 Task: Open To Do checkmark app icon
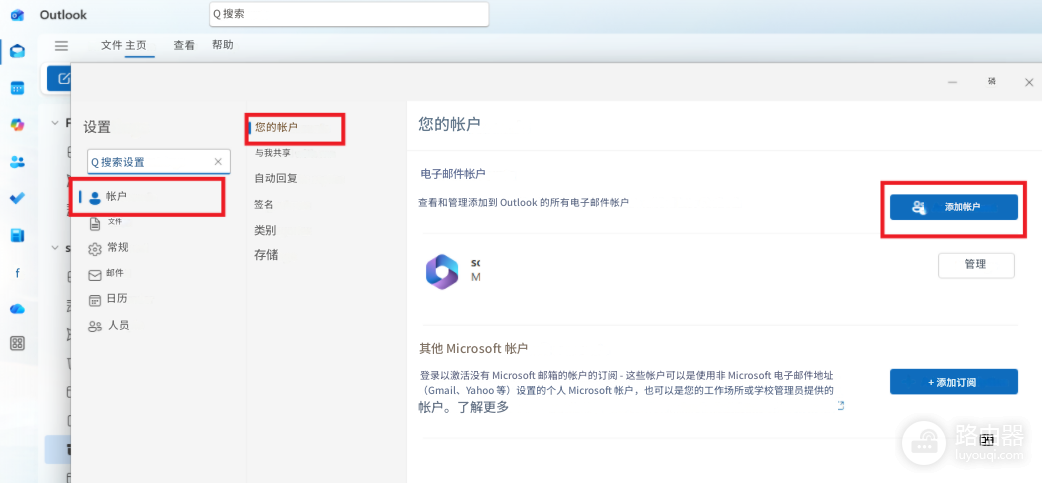tap(18, 198)
